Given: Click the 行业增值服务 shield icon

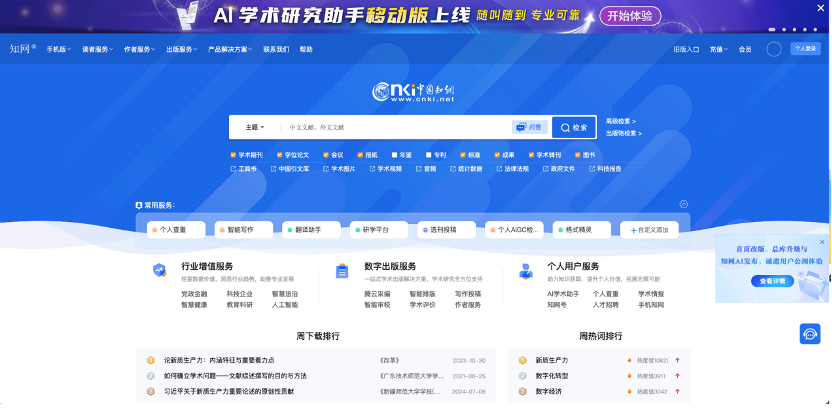Looking at the screenshot, I should (159, 270).
